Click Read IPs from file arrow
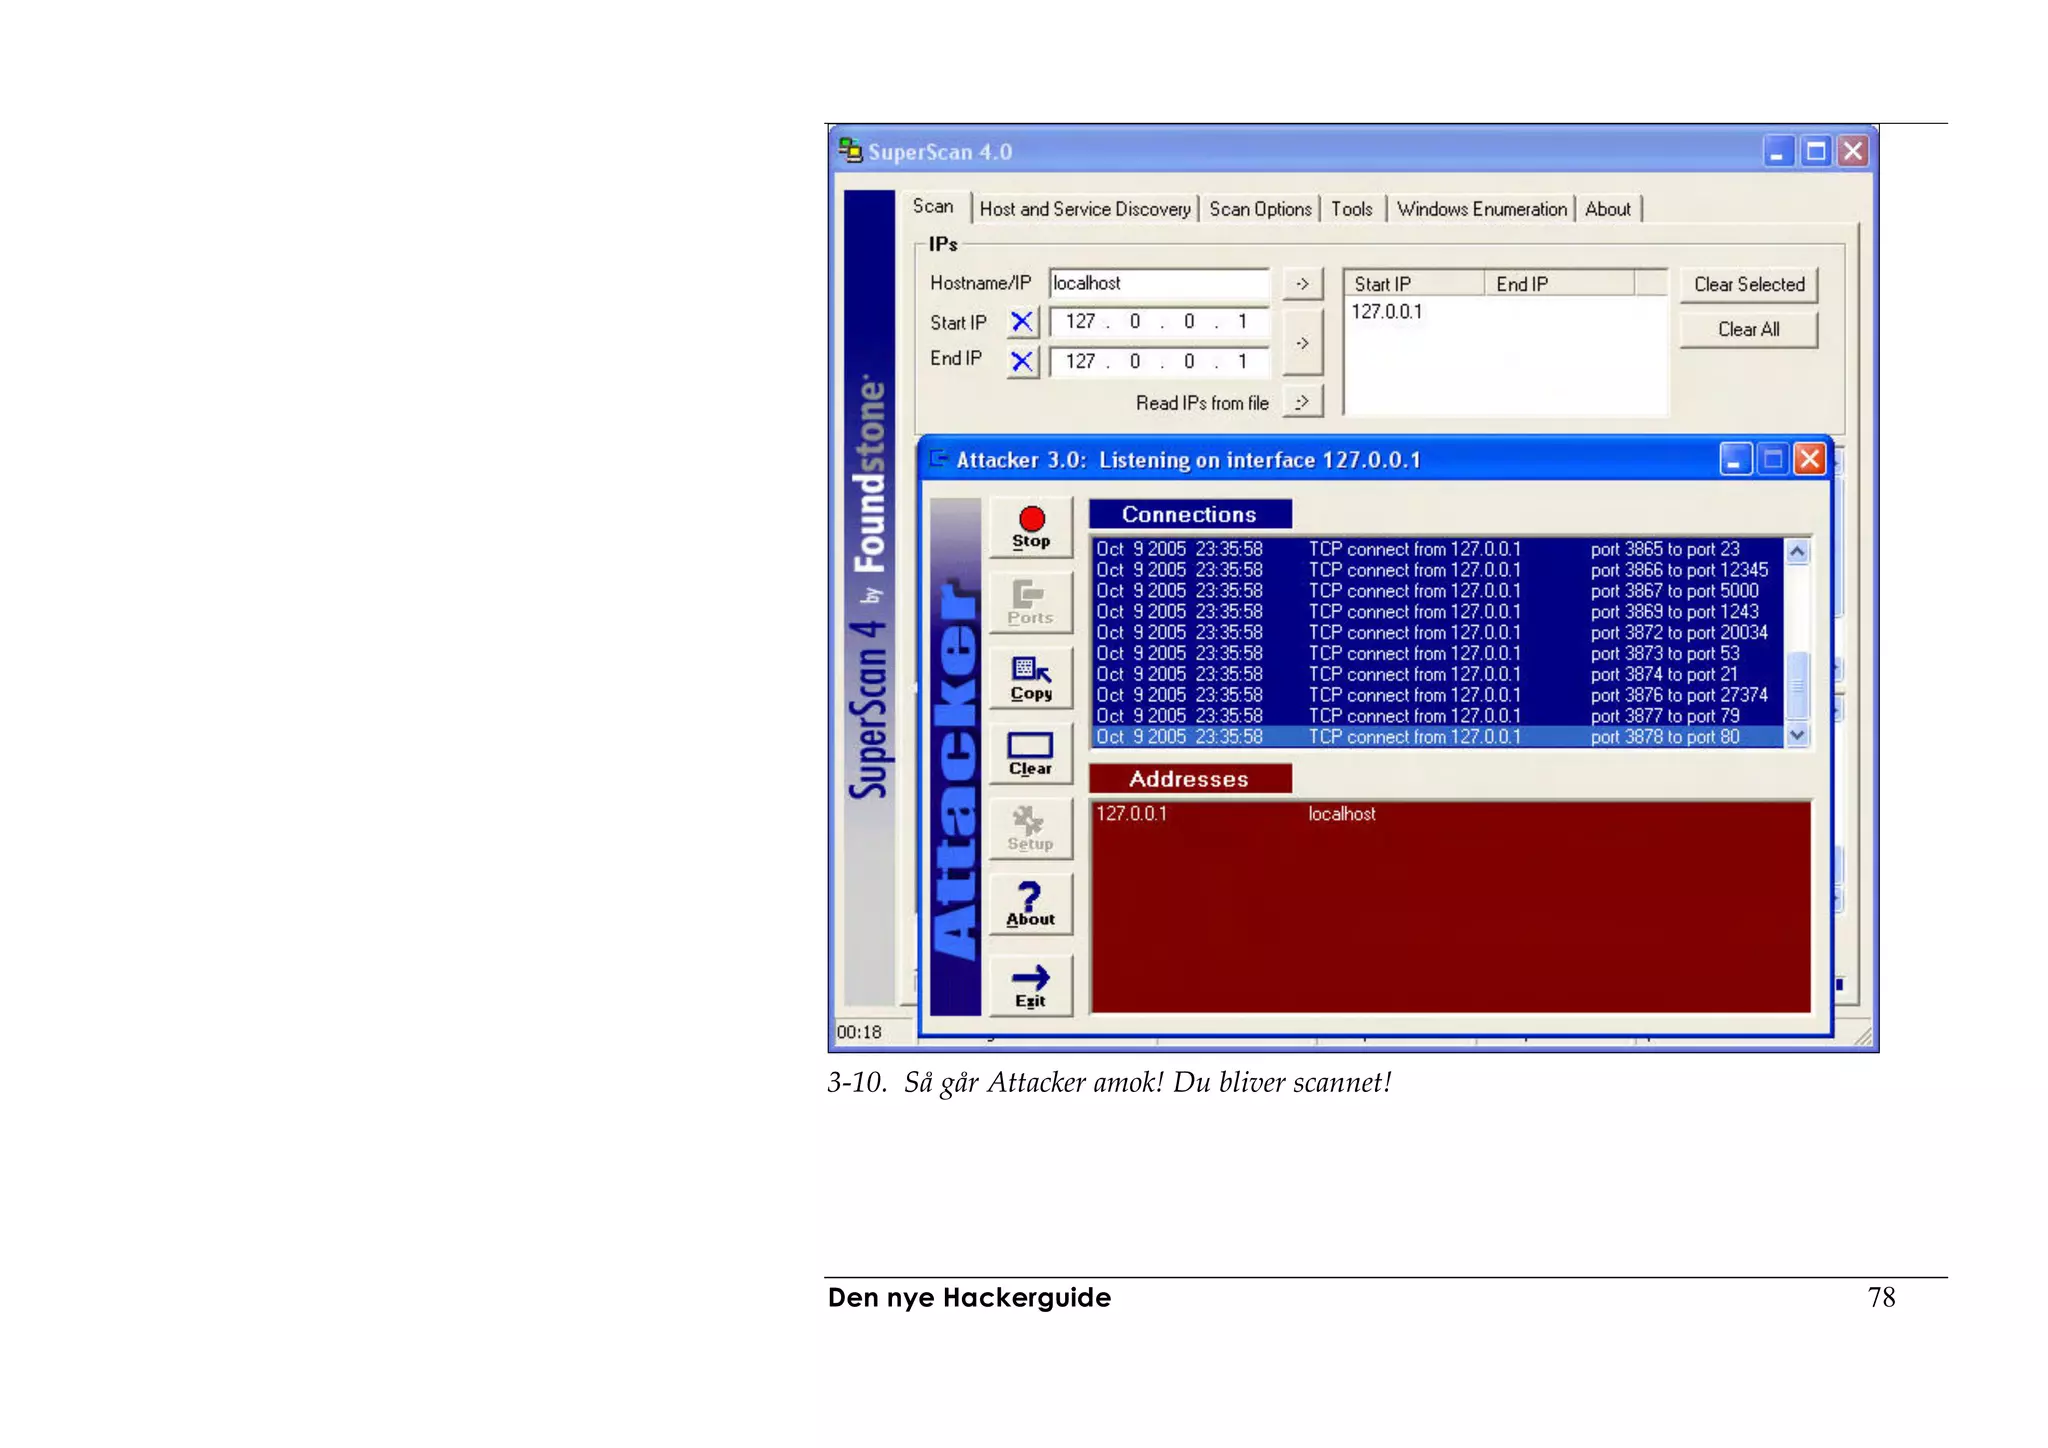 (1302, 402)
